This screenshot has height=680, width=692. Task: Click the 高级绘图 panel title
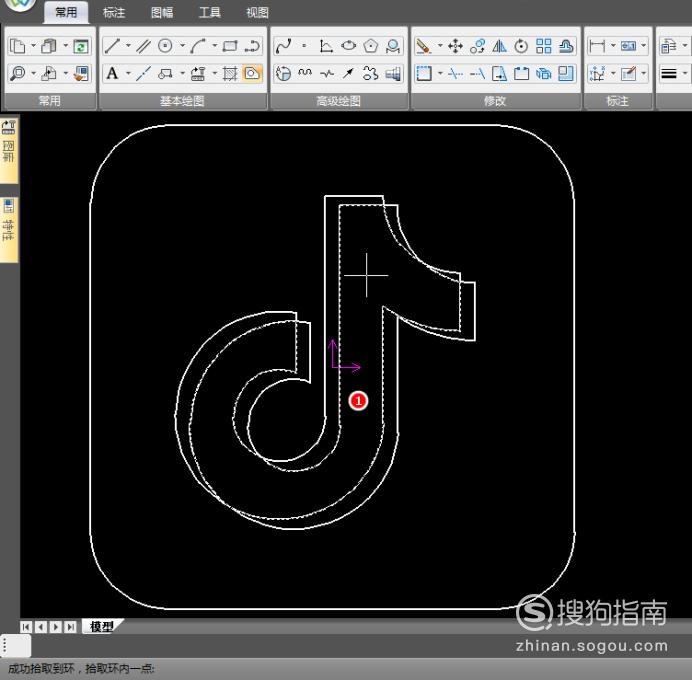[x=338, y=101]
